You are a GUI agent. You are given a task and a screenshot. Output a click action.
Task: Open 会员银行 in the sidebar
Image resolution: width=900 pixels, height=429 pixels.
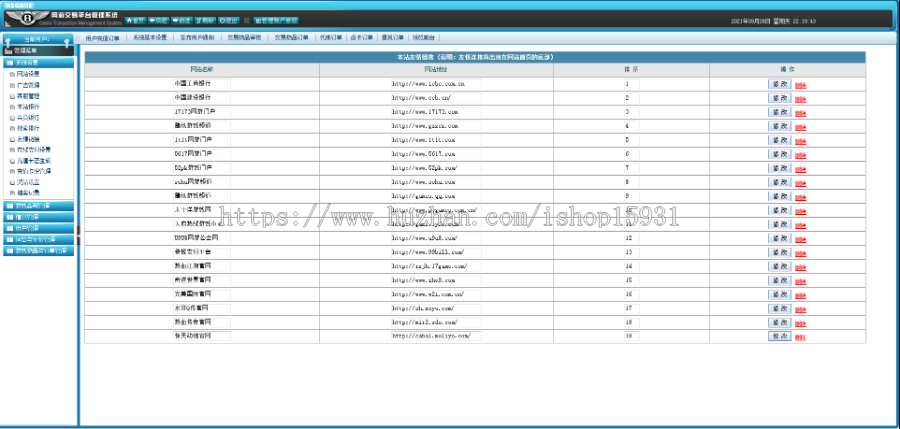[28, 117]
